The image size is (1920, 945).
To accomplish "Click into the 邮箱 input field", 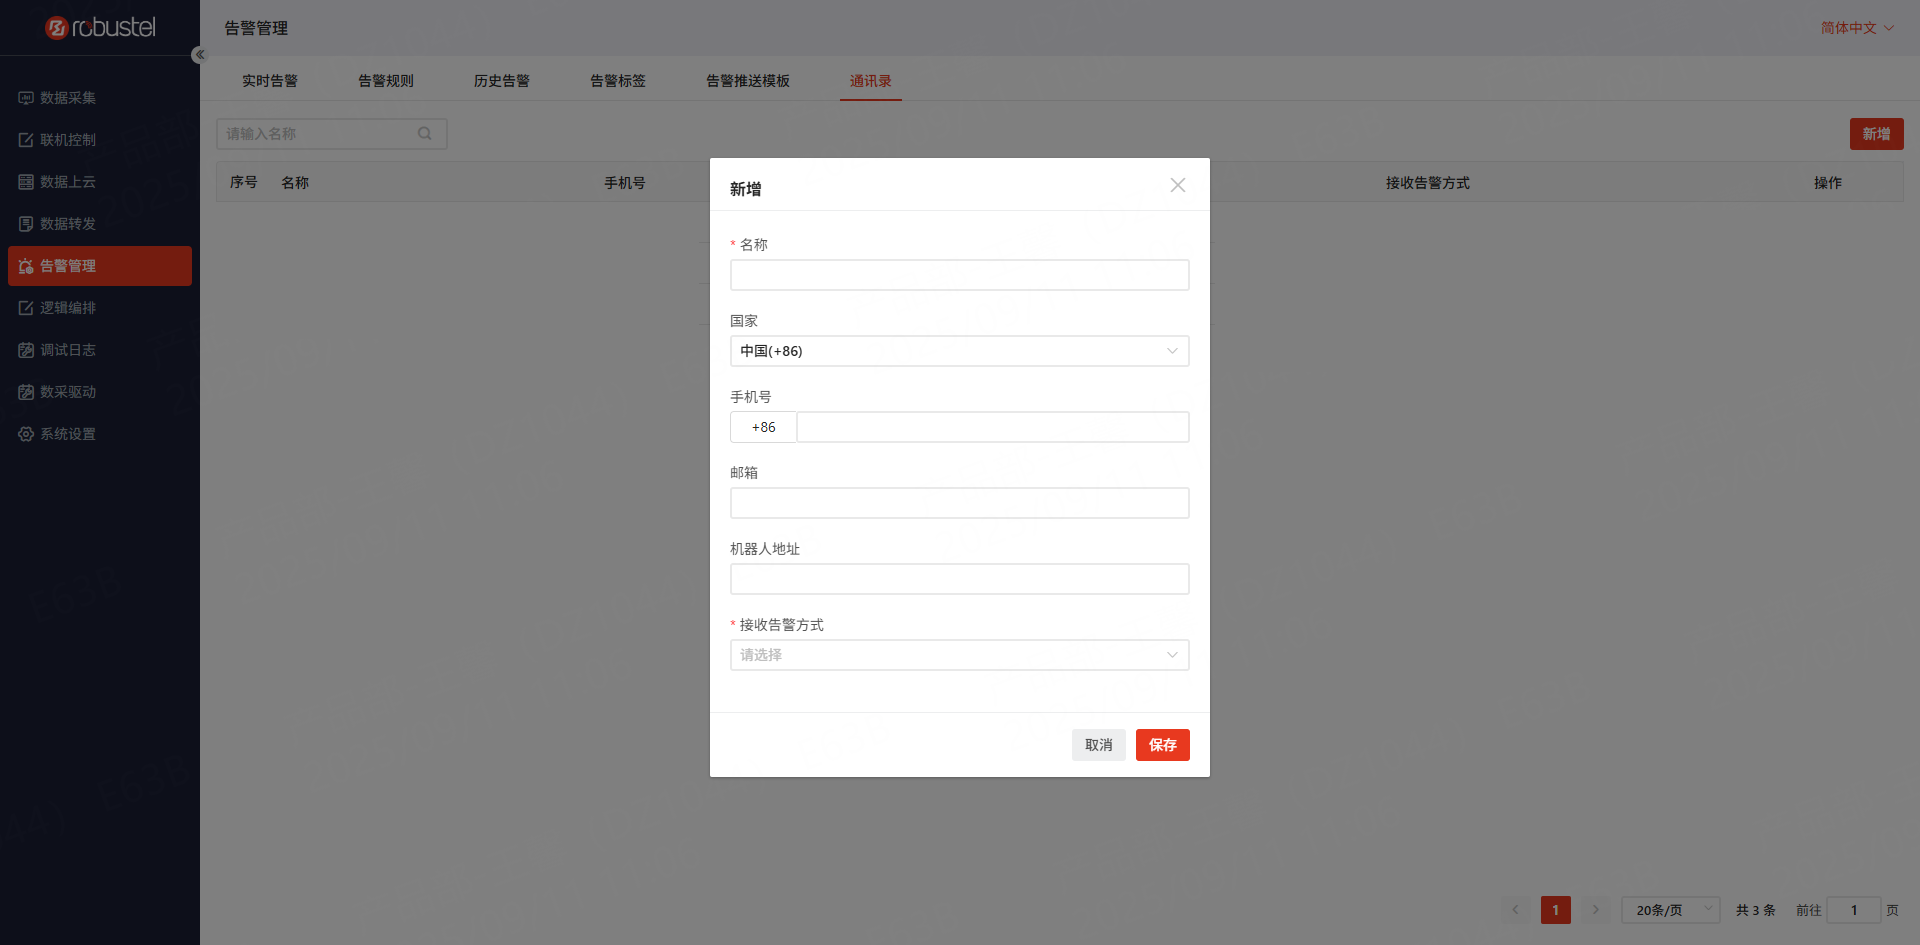I will click(x=958, y=503).
